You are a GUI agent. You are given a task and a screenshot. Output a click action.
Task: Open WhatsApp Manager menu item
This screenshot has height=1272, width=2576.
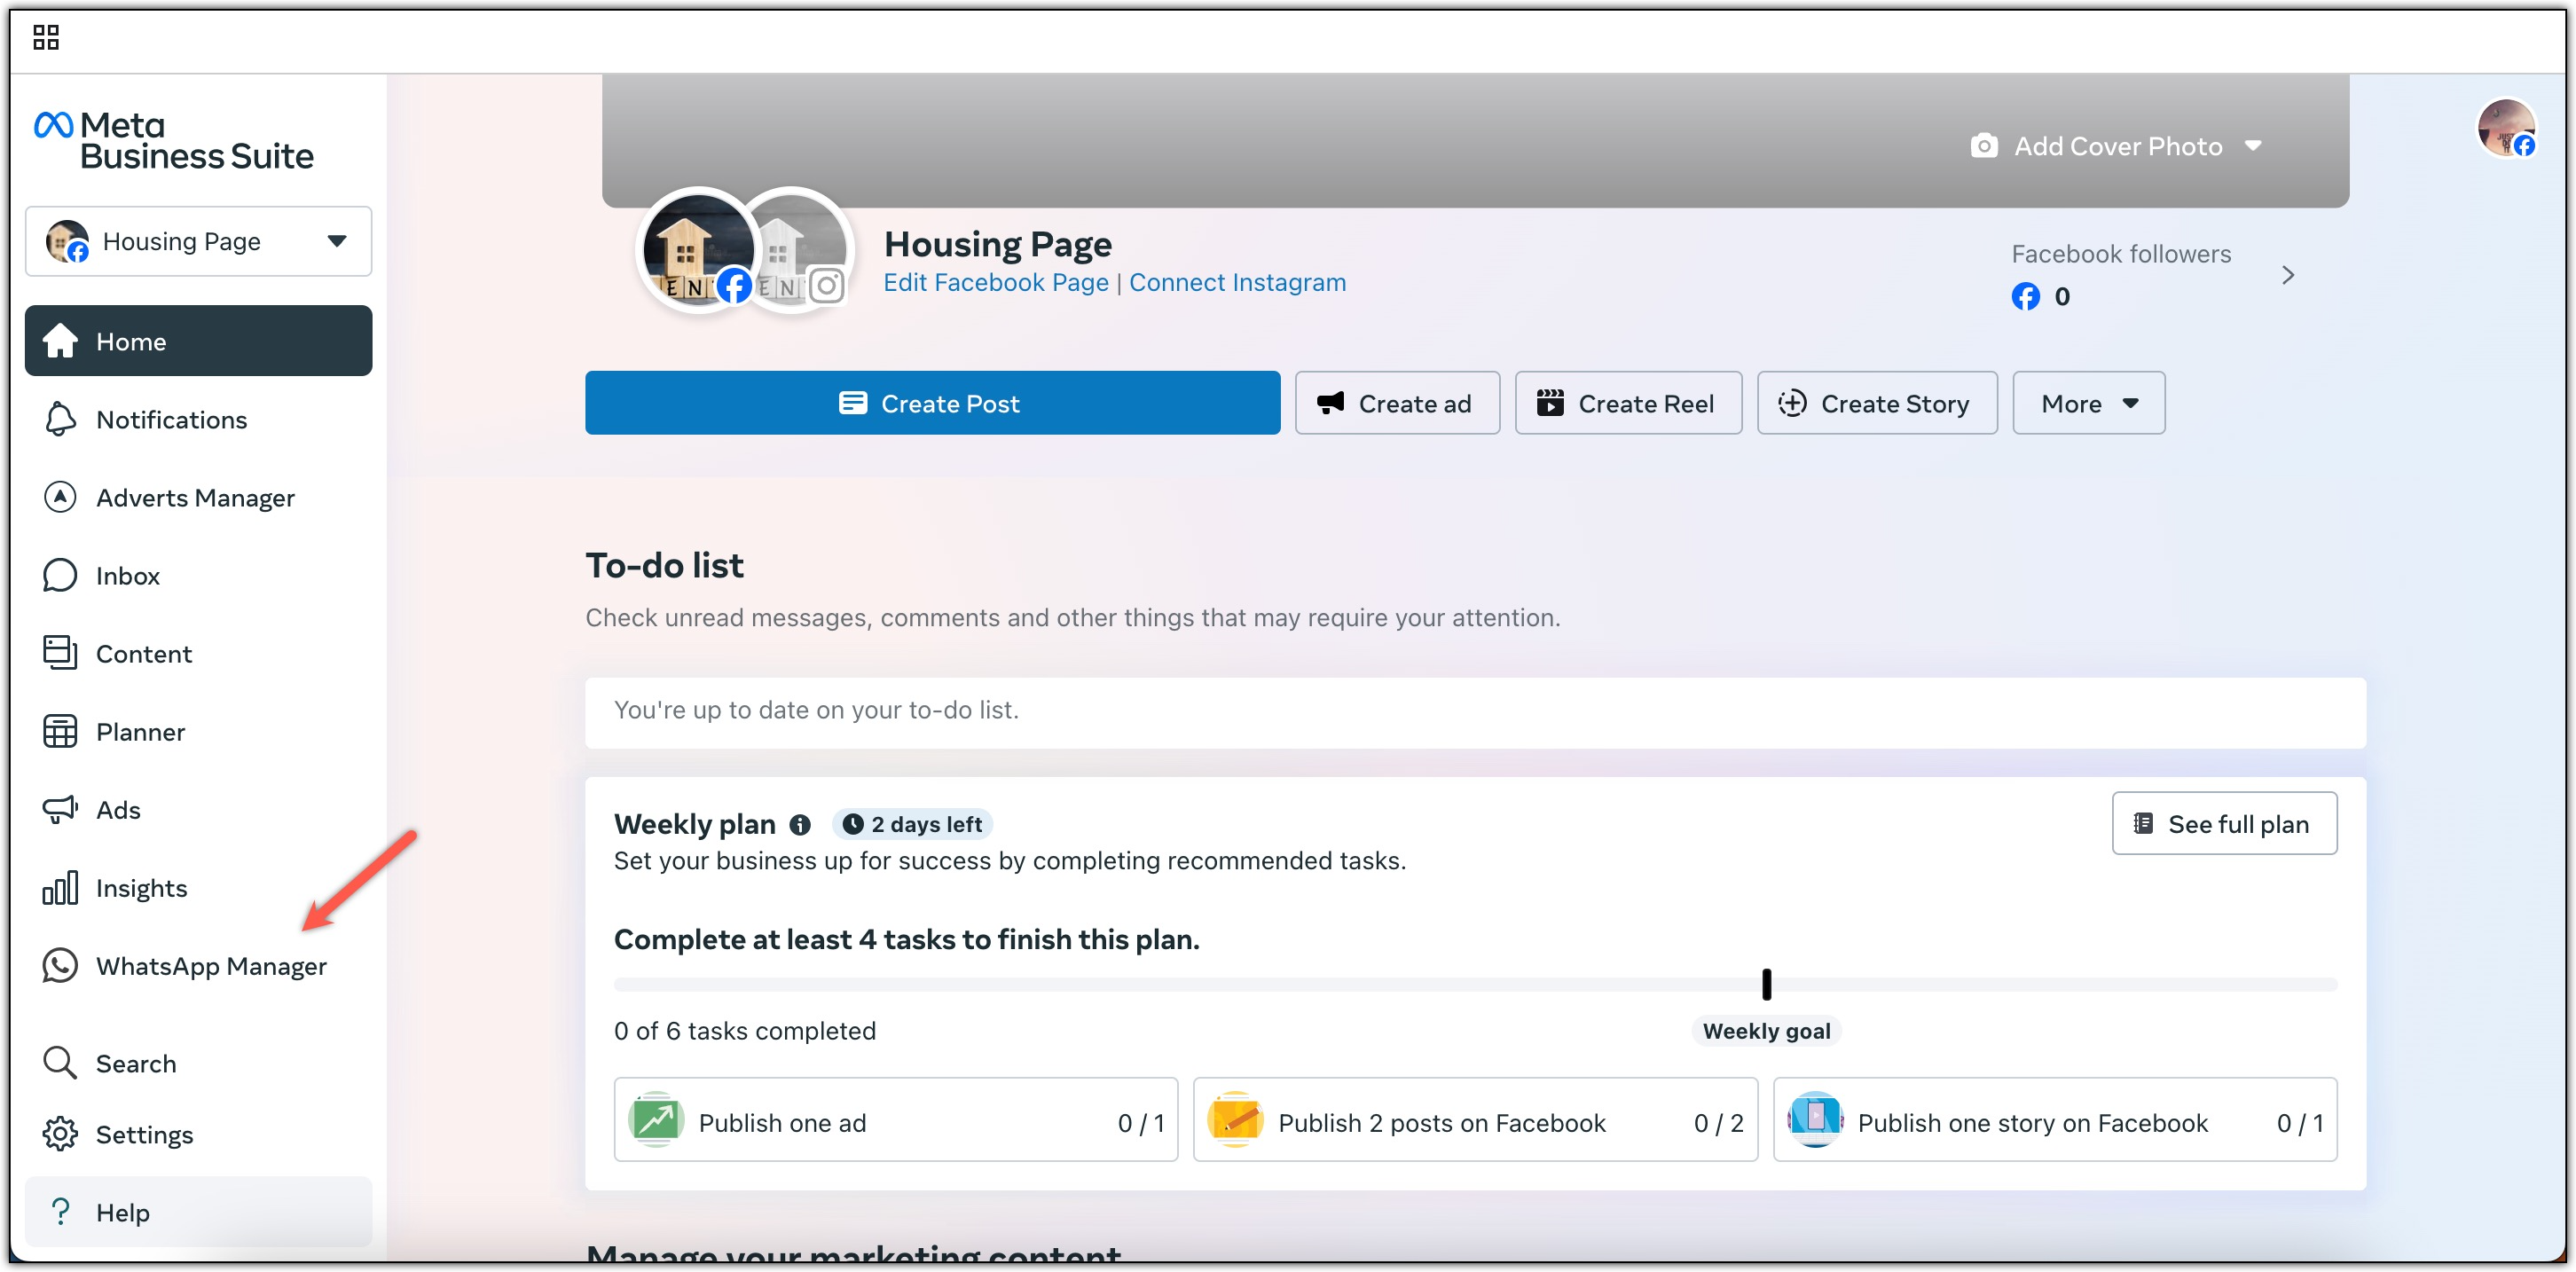pyautogui.click(x=198, y=965)
